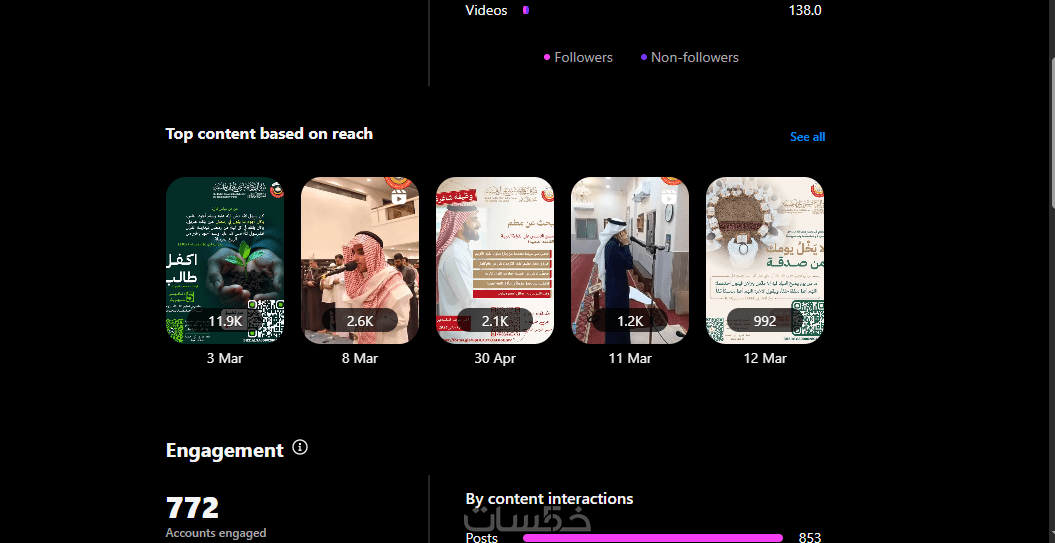Click the reel icon on 8 Mar thumbnail
Viewport: 1055px width, 543px height.
[399, 196]
